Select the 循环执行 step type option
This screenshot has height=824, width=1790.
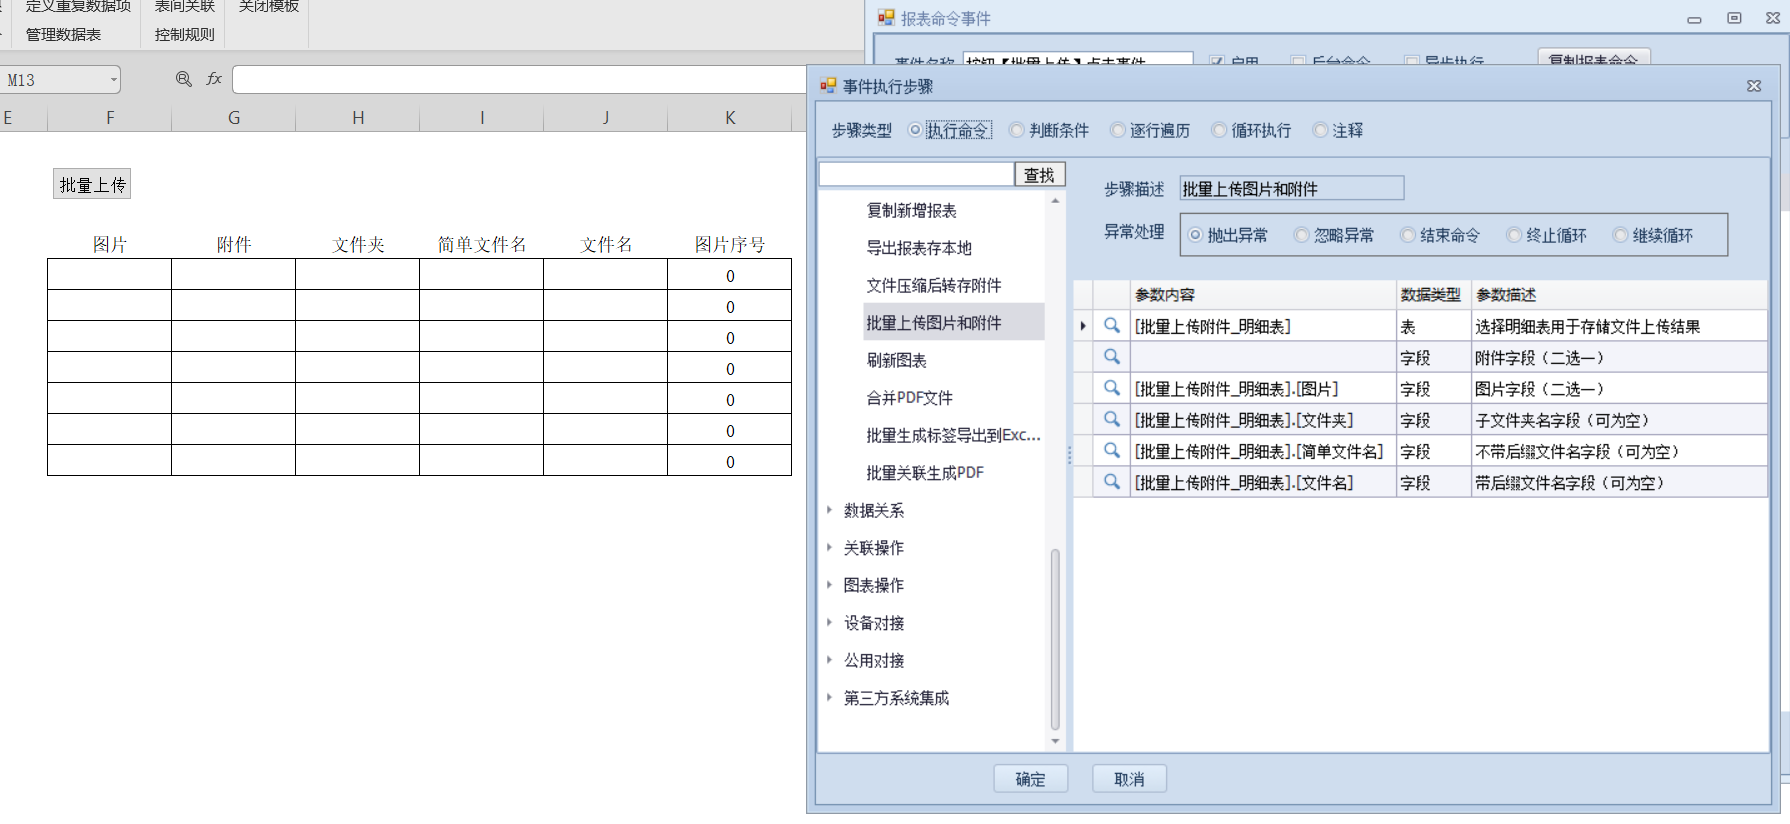[x=1219, y=130]
